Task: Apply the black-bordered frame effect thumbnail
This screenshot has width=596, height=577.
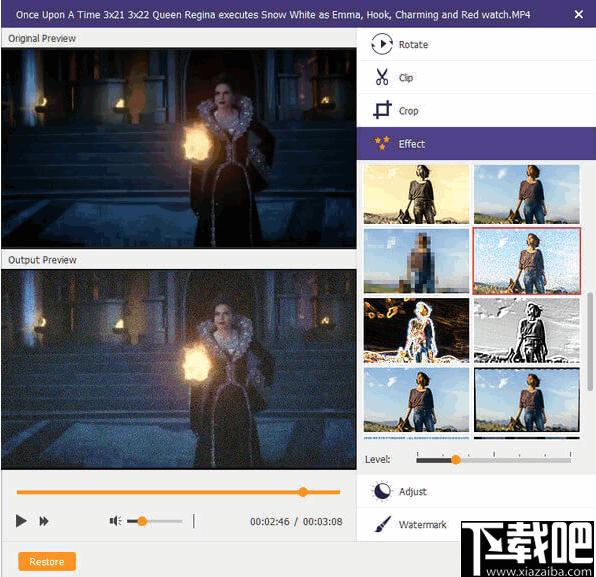Action: click(x=526, y=400)
